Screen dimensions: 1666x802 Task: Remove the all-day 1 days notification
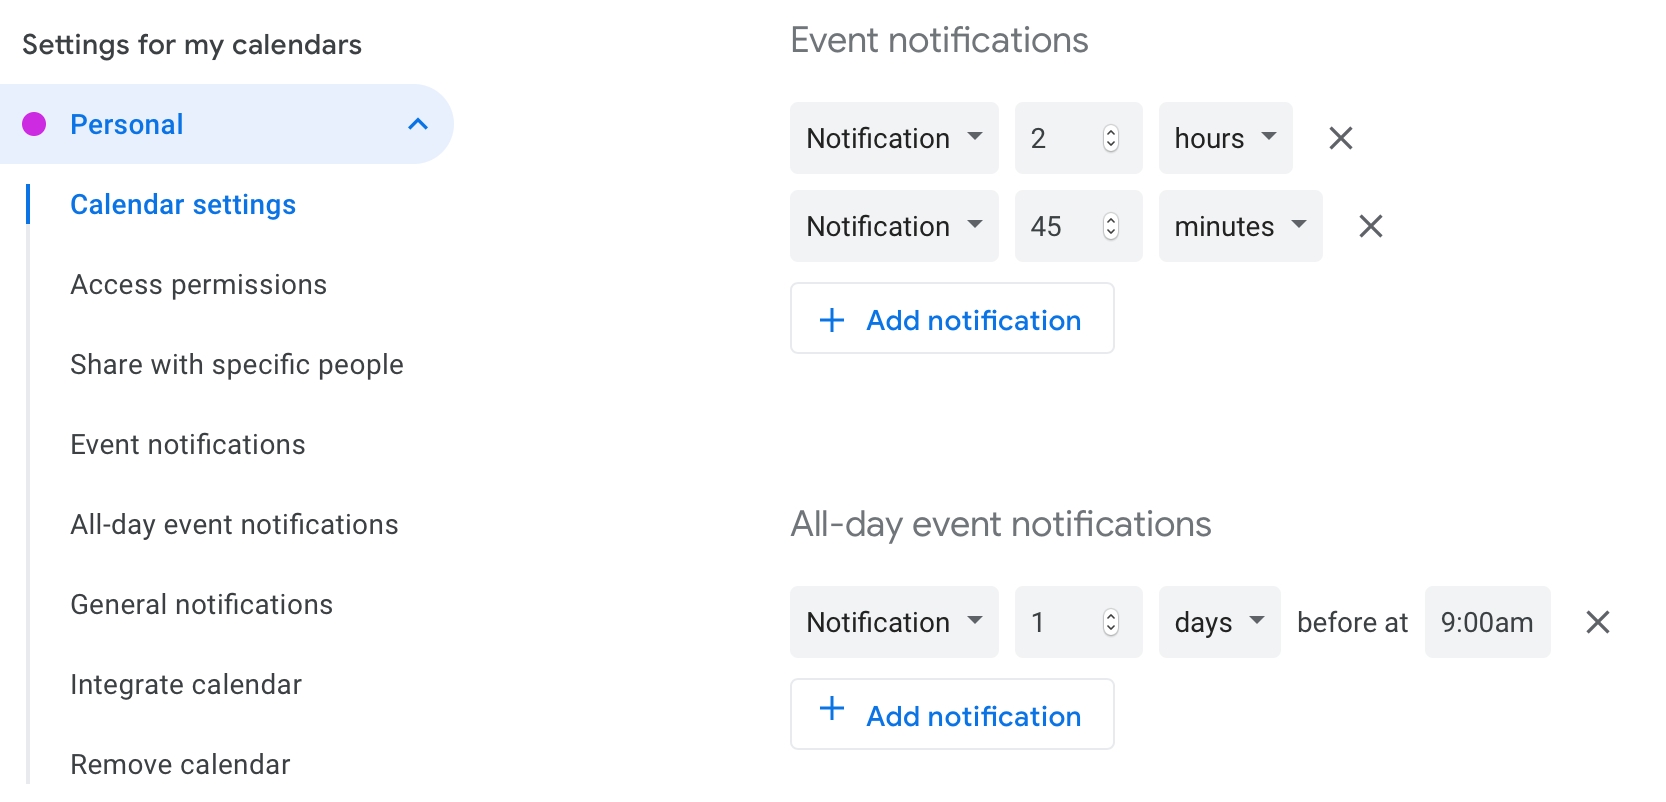pos(1597,622)
